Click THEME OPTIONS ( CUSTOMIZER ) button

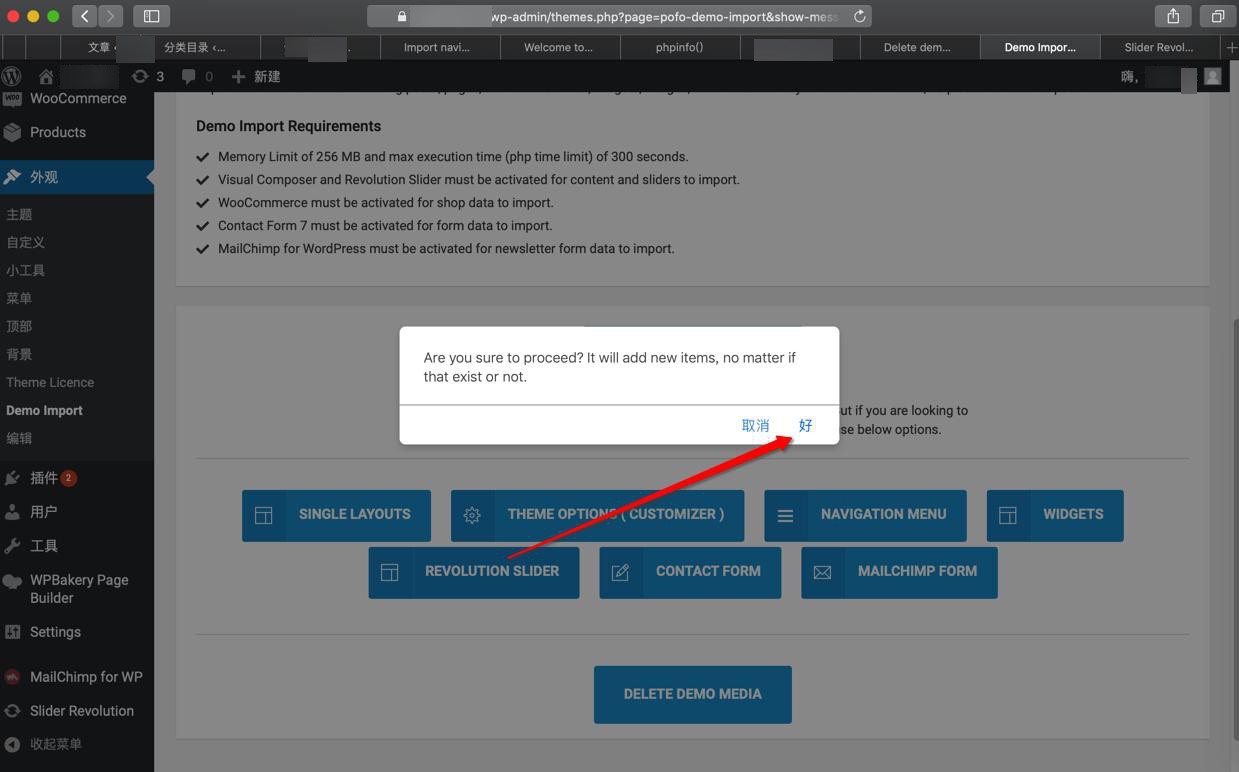point(597,515)
